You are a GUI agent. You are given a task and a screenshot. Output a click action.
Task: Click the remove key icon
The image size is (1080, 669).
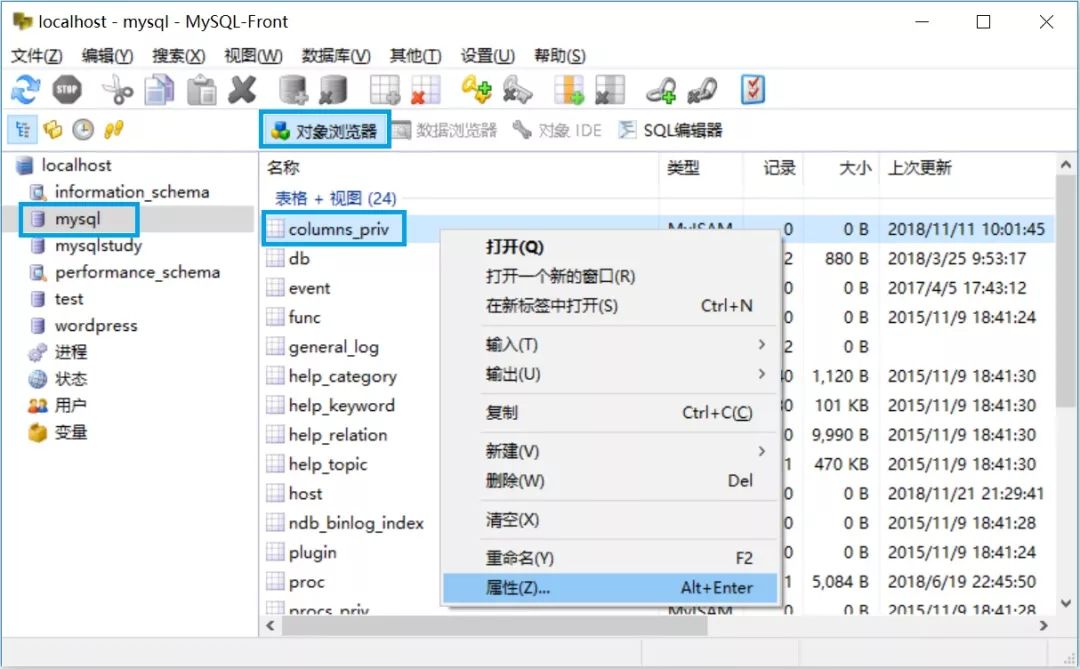pyautogui.click(x=517, y=90)
